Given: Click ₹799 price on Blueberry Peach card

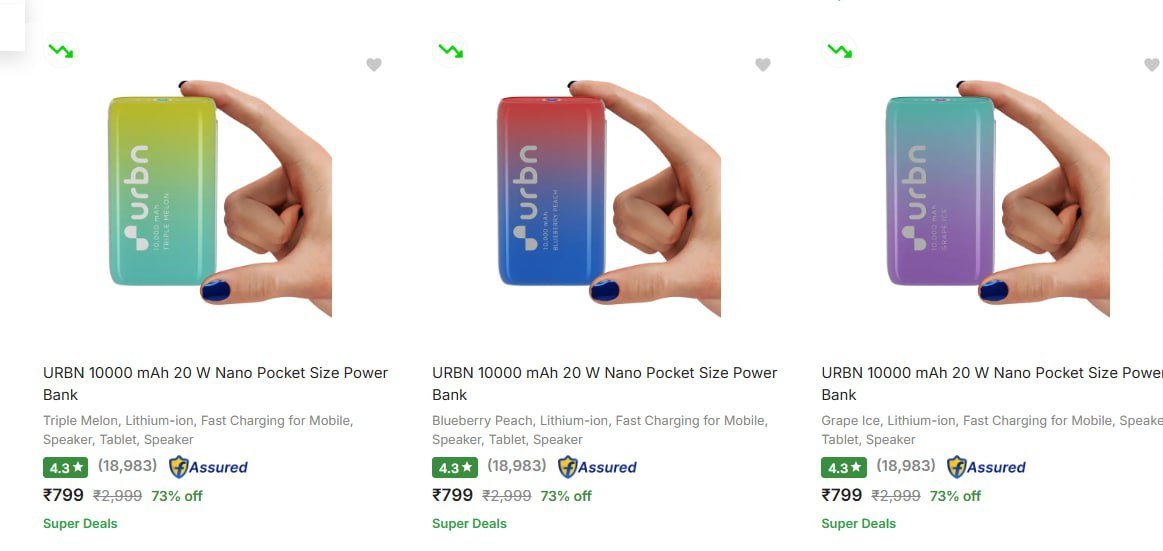Looking at the screenshot, I should click(x=452, y=495).
